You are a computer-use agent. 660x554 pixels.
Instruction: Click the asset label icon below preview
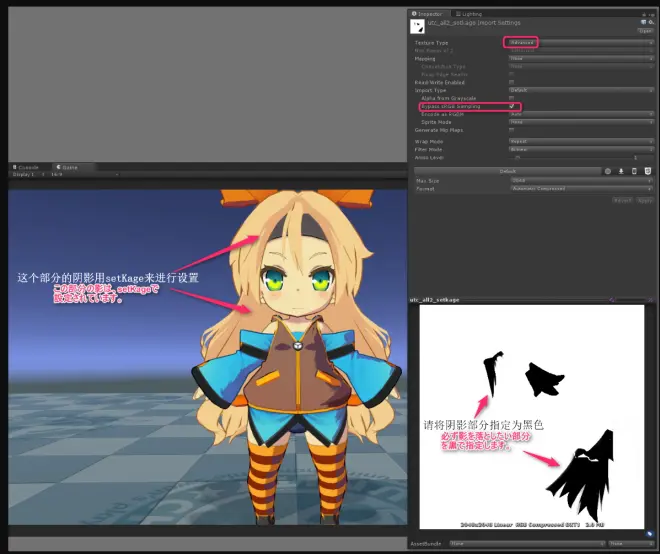649,533
